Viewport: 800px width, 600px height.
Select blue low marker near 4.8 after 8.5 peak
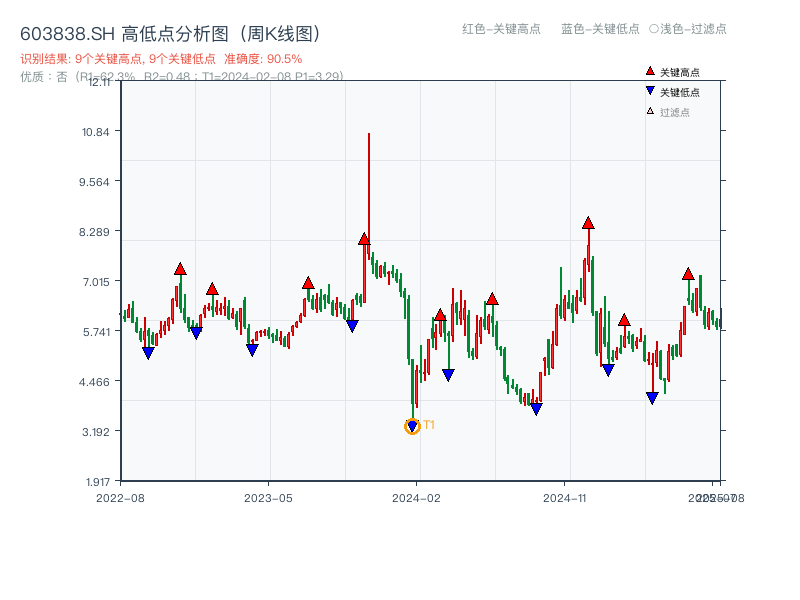pos(608,370)
